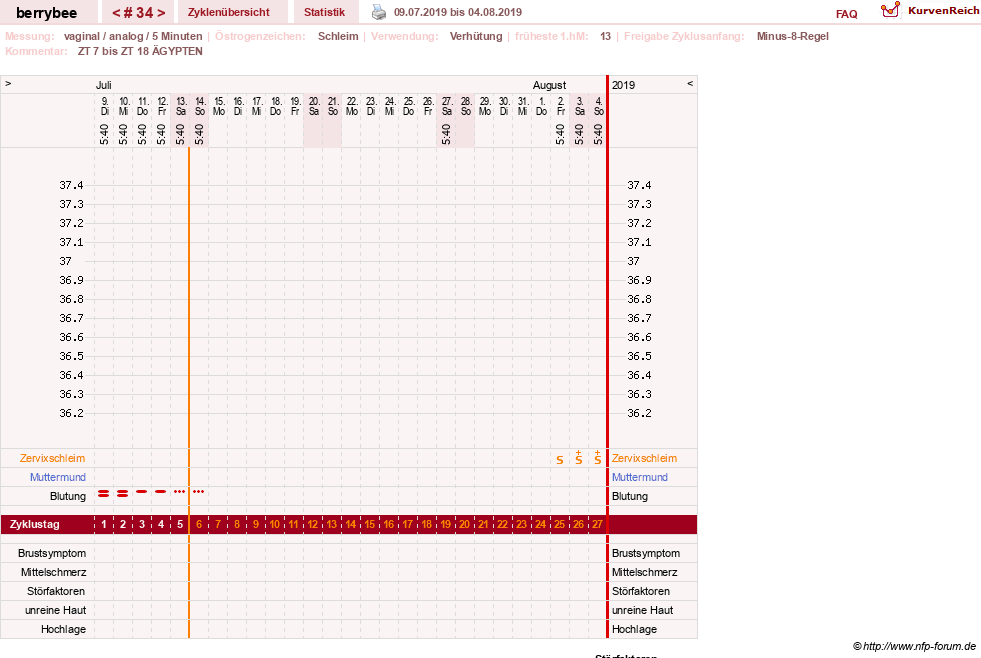The height and width of the screenshot is (658, 981).
Task: Click the comment text ZT 7 bis ZT 18 ÄGYPTEN
Action: pos(140,51)
